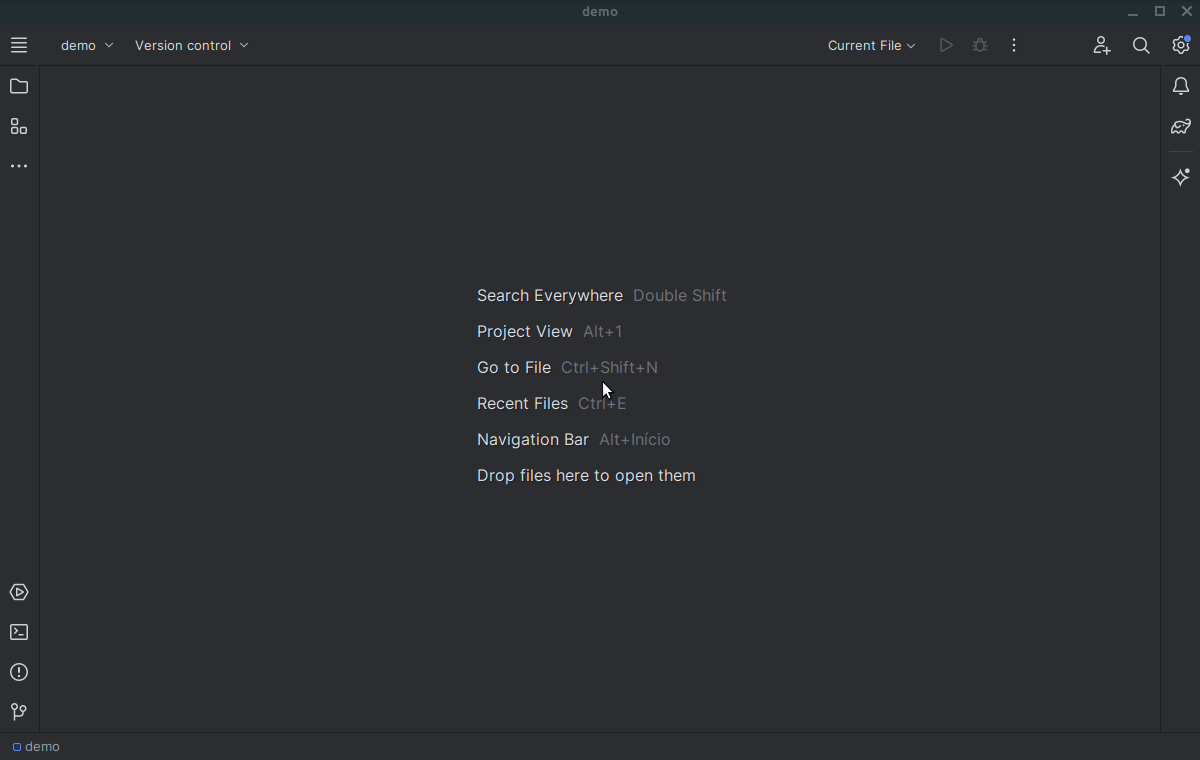Open Code With Me user icon
The height and width of the screenshot is (760, 1200).
1101,45
